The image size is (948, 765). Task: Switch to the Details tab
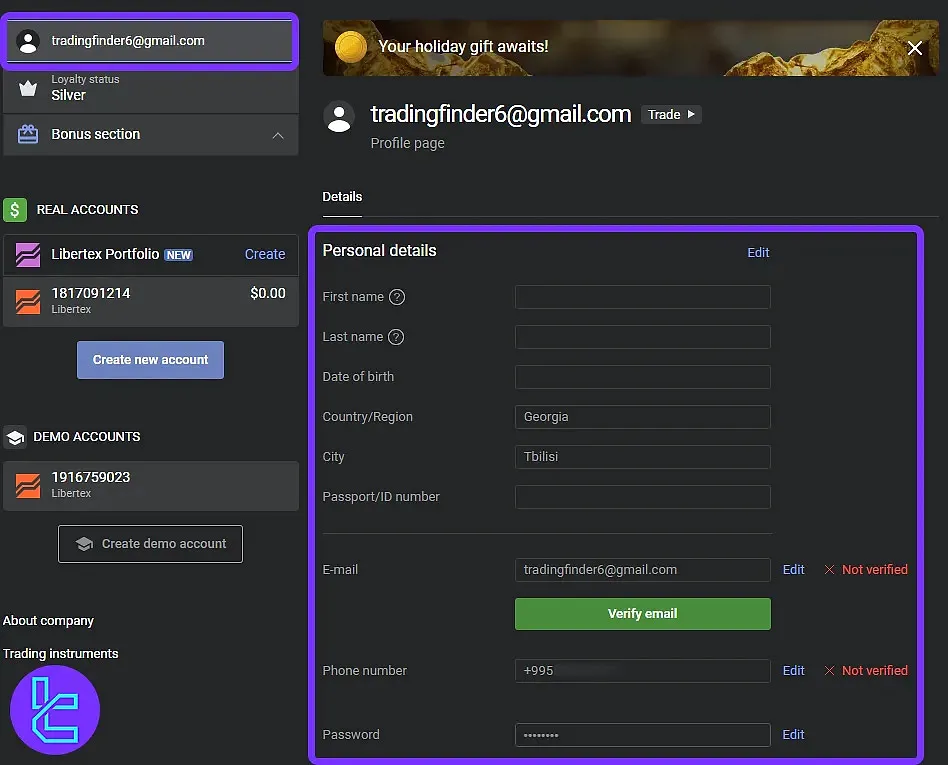342,197
